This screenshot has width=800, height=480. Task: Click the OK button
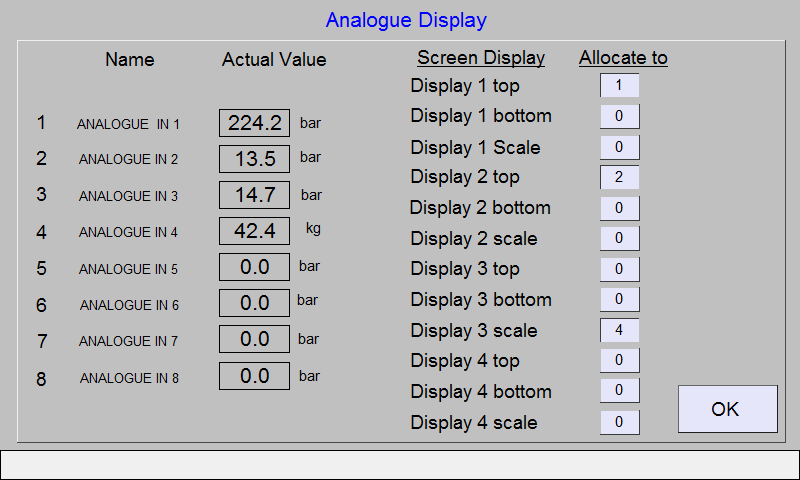pyautogui.click(x=728, y=409)
